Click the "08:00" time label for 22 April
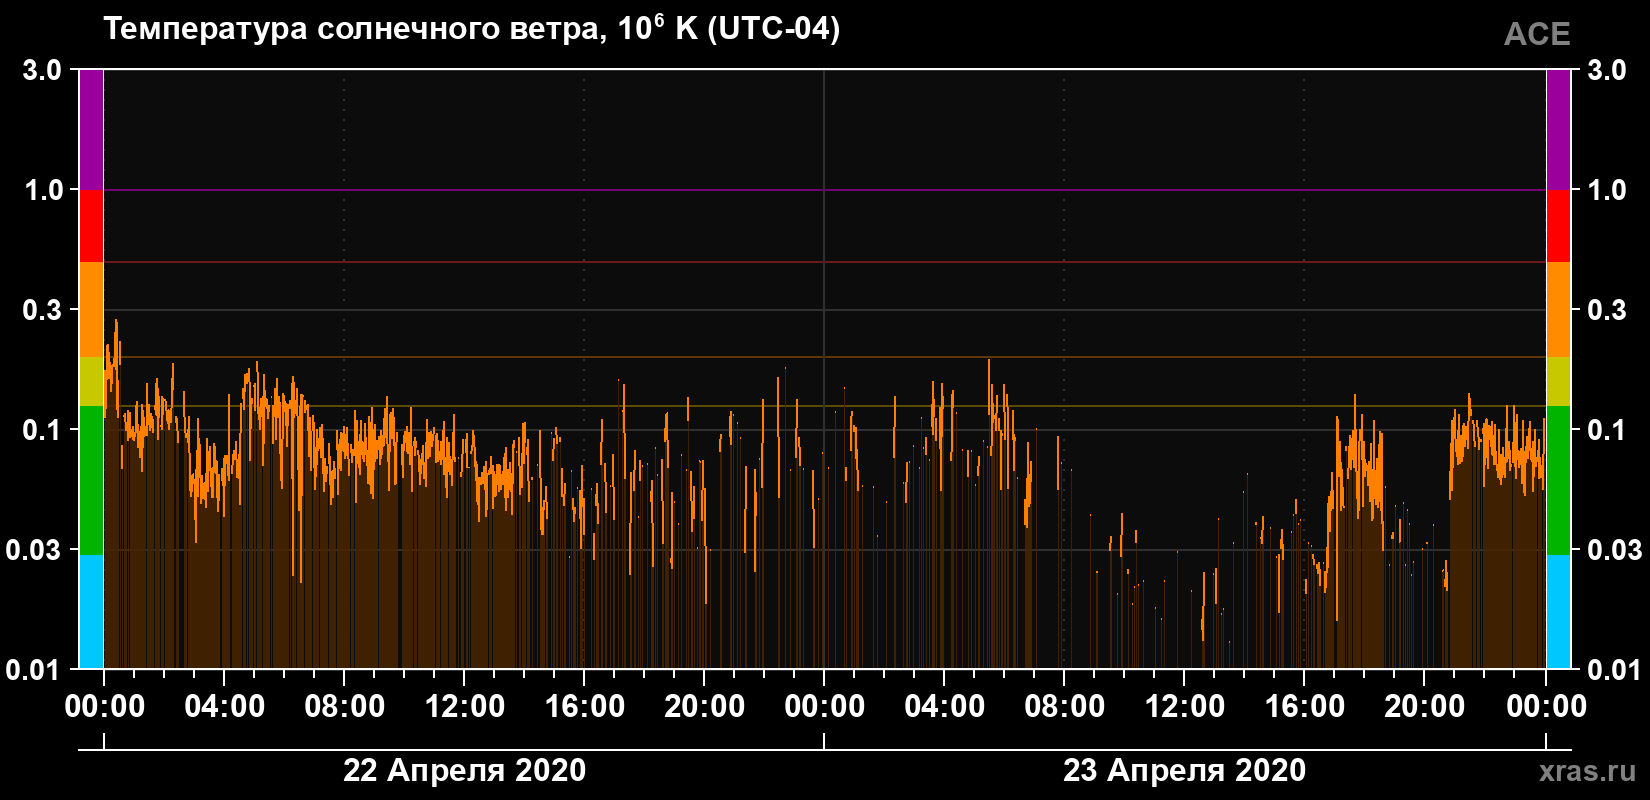 (x=345, y=707)
